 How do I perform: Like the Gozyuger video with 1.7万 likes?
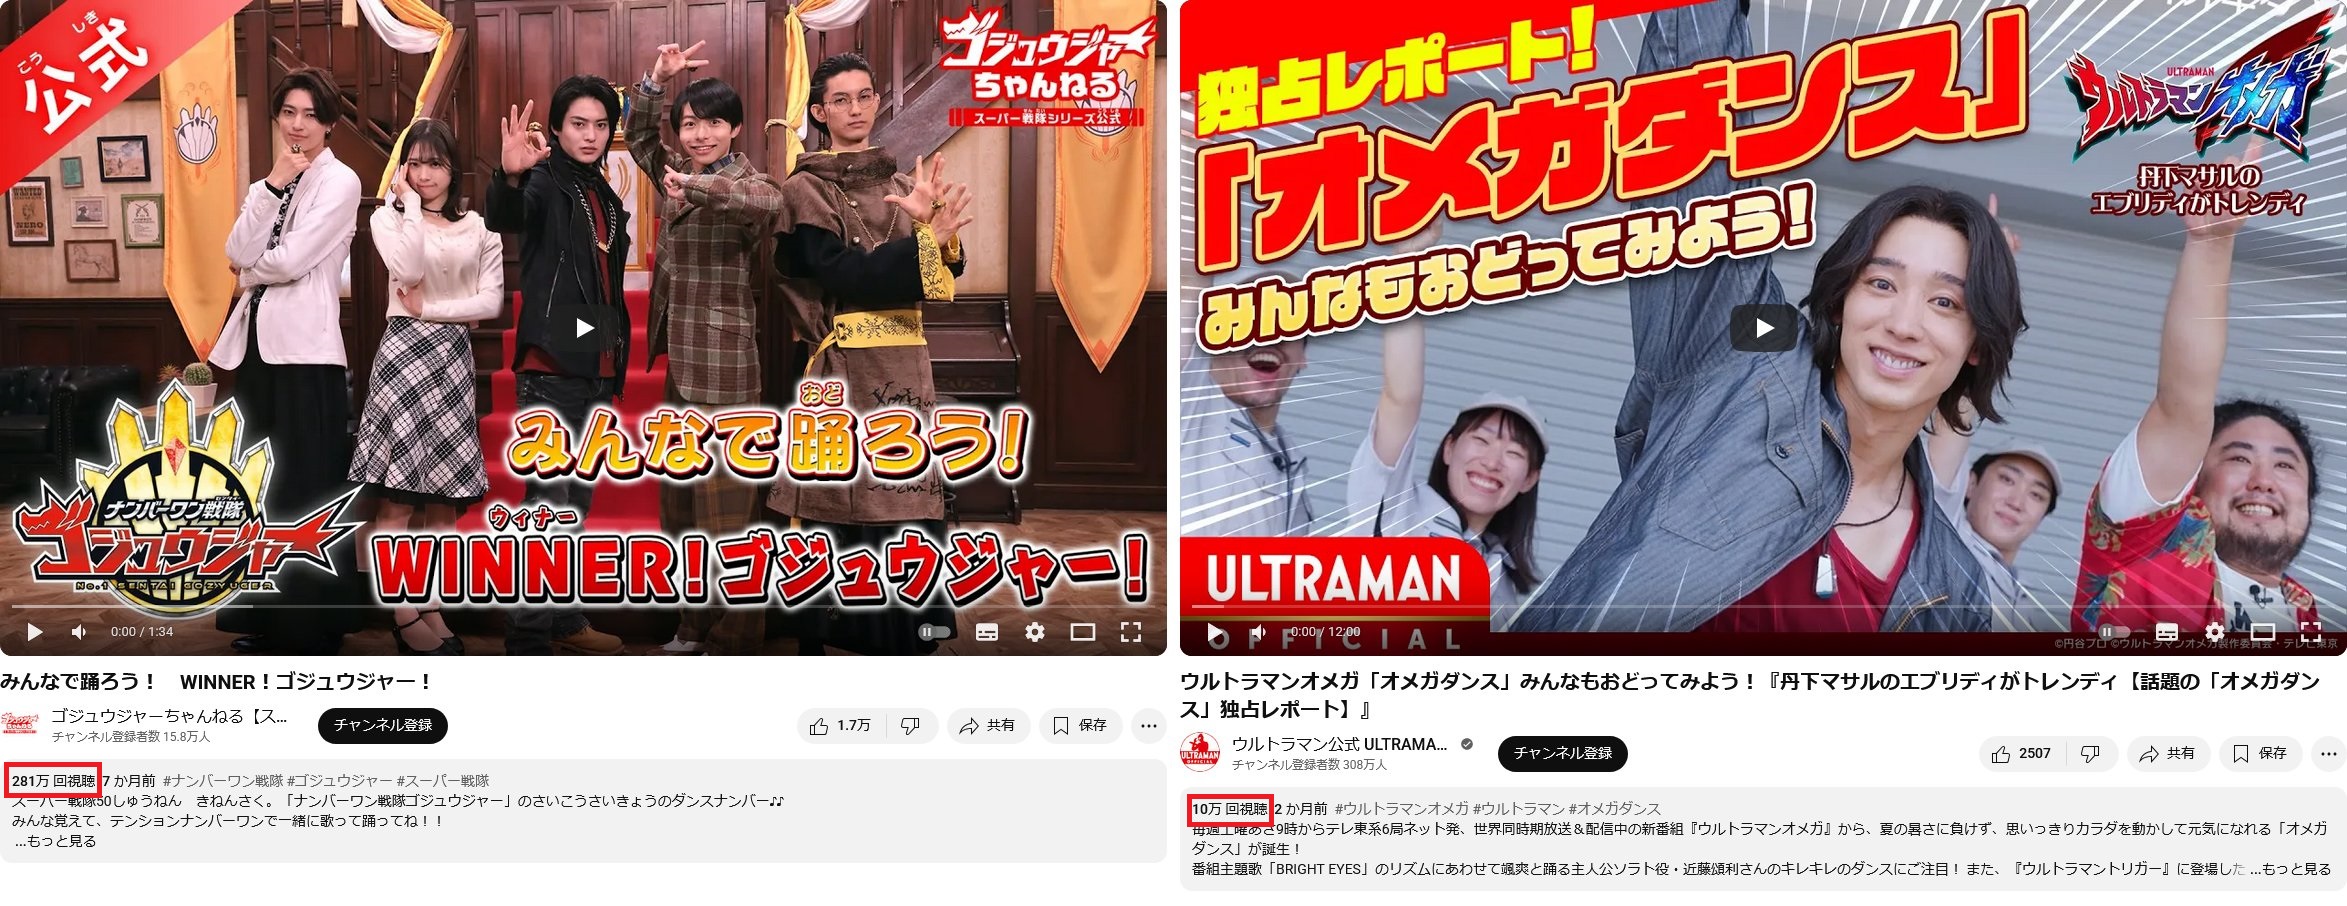(840, 726)
